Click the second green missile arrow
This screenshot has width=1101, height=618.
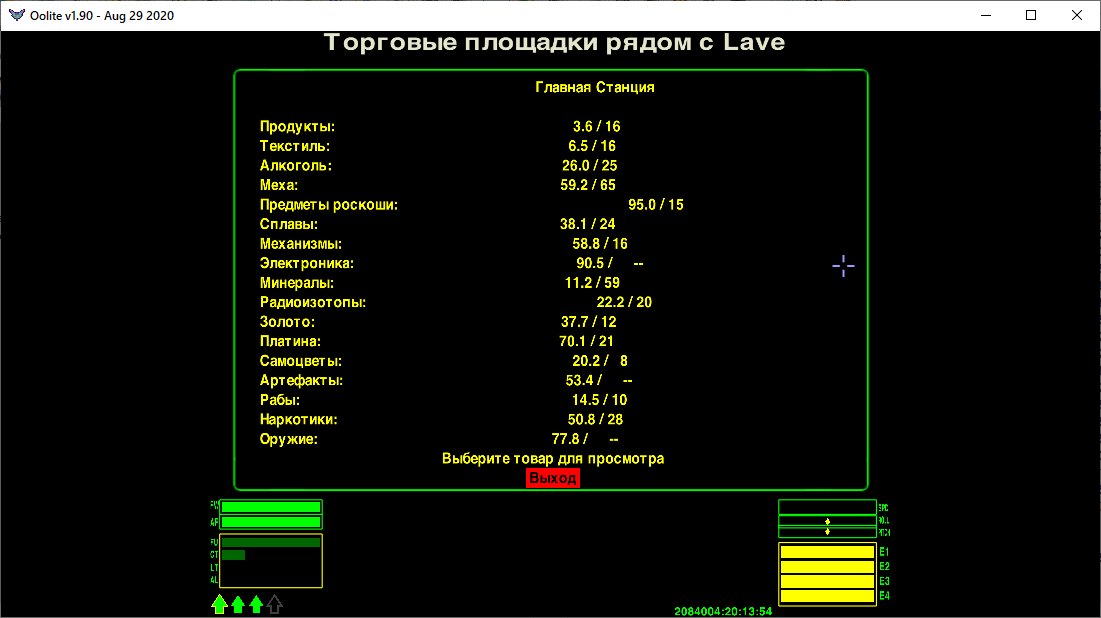pos(238,604)
